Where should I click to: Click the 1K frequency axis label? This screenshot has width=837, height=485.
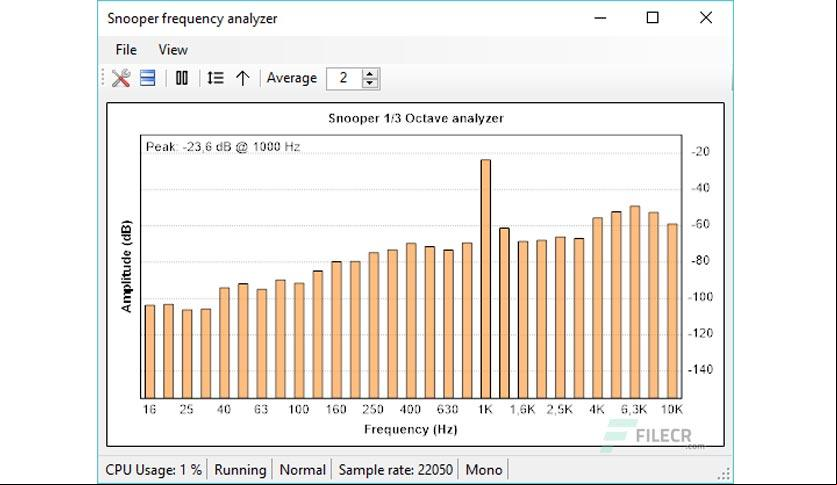(485, 409)
